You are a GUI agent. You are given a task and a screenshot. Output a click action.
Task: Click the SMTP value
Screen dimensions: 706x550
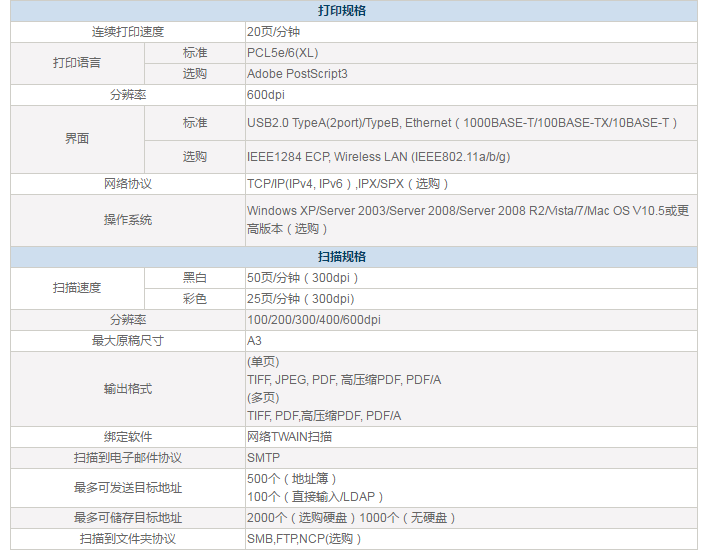pos(263,458)
